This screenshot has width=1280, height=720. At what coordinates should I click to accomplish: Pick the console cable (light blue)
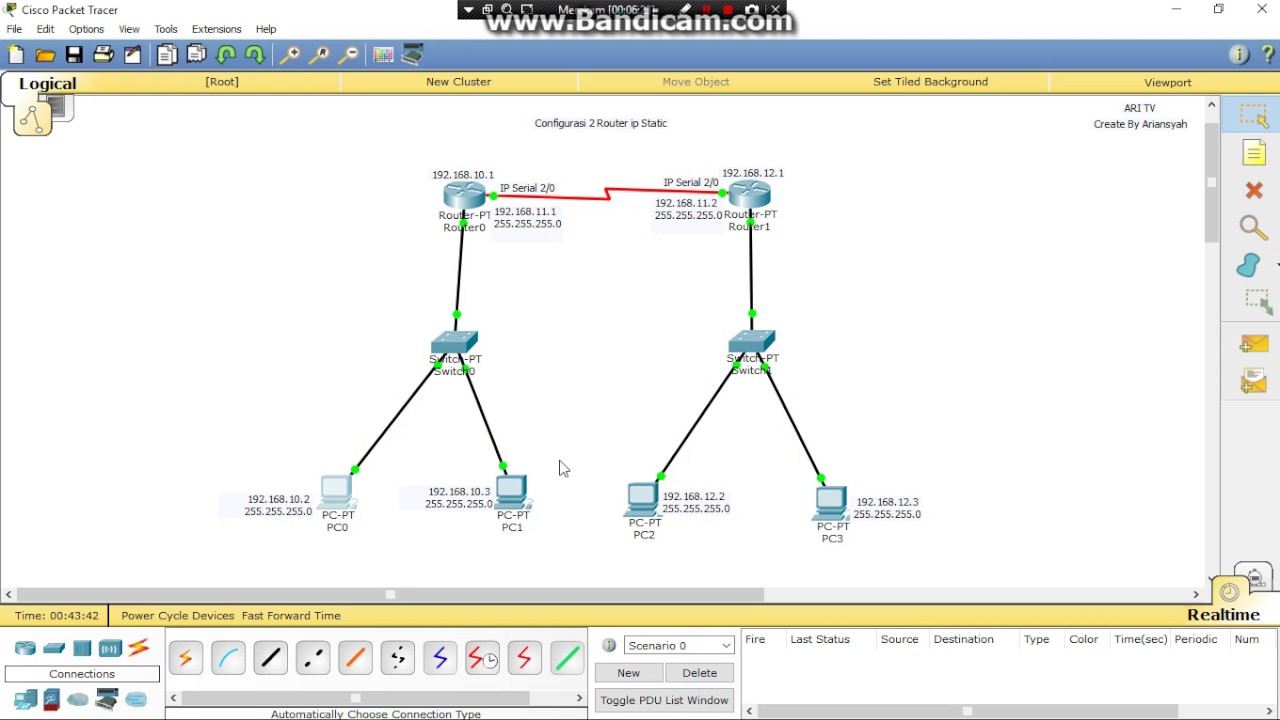(228, 658)
